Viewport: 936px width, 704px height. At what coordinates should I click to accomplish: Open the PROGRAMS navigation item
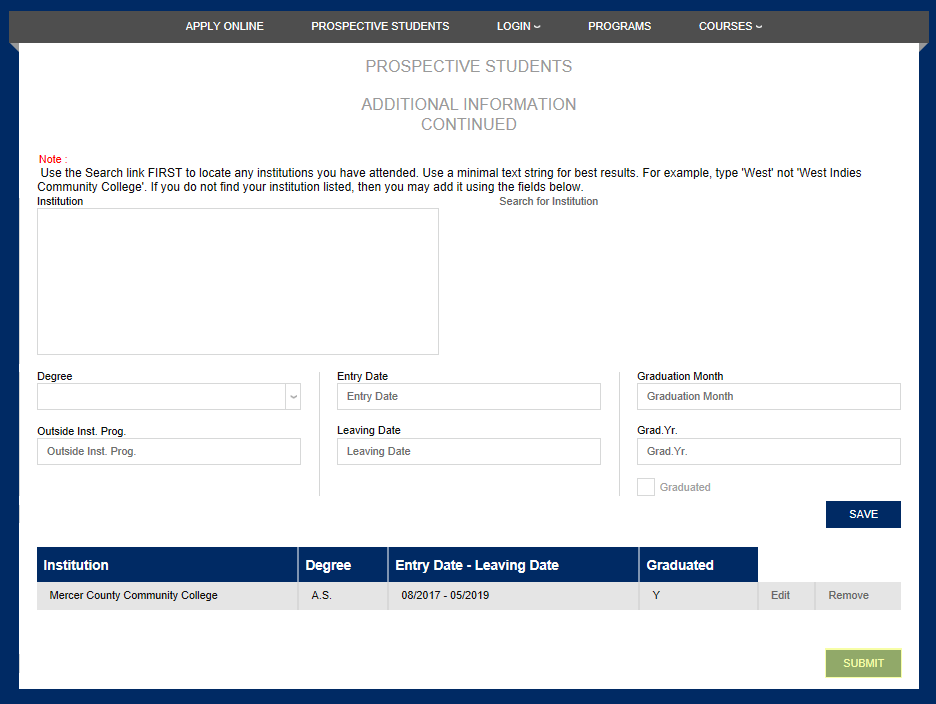point(619,26)
